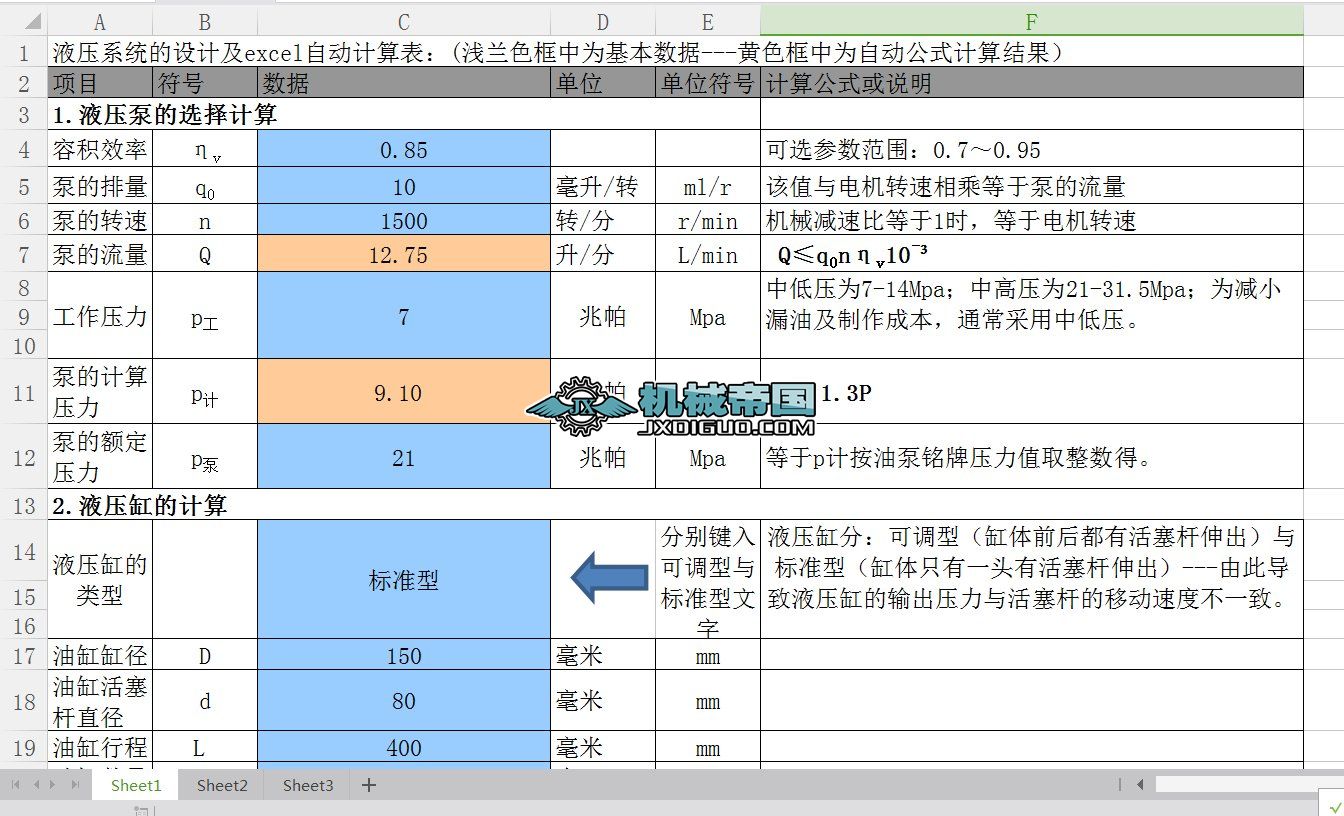Select the highlighted column F header

click(1032, 22)
